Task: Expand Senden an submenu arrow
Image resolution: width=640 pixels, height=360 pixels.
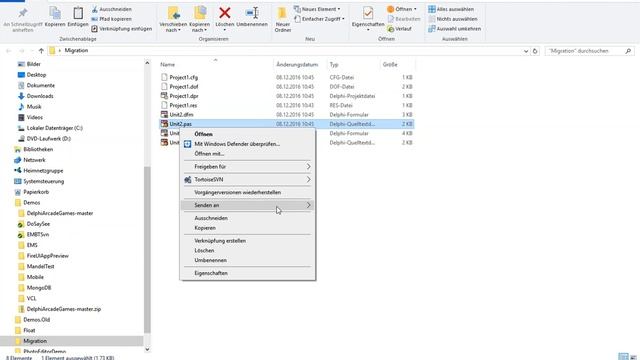Action: 309,205
